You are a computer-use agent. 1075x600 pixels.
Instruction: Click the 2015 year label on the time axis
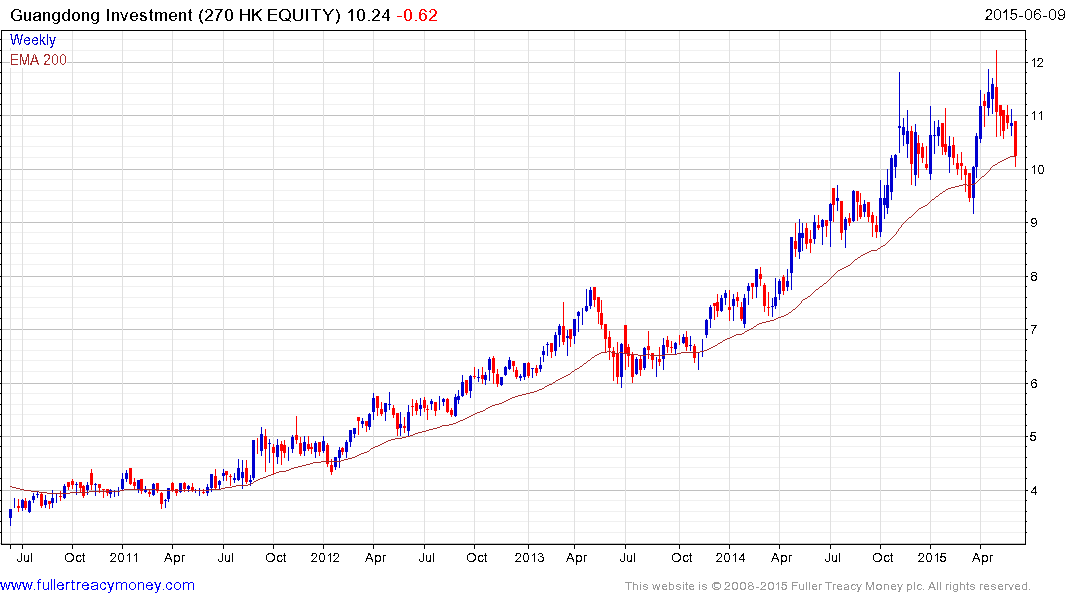click(932, 557)
